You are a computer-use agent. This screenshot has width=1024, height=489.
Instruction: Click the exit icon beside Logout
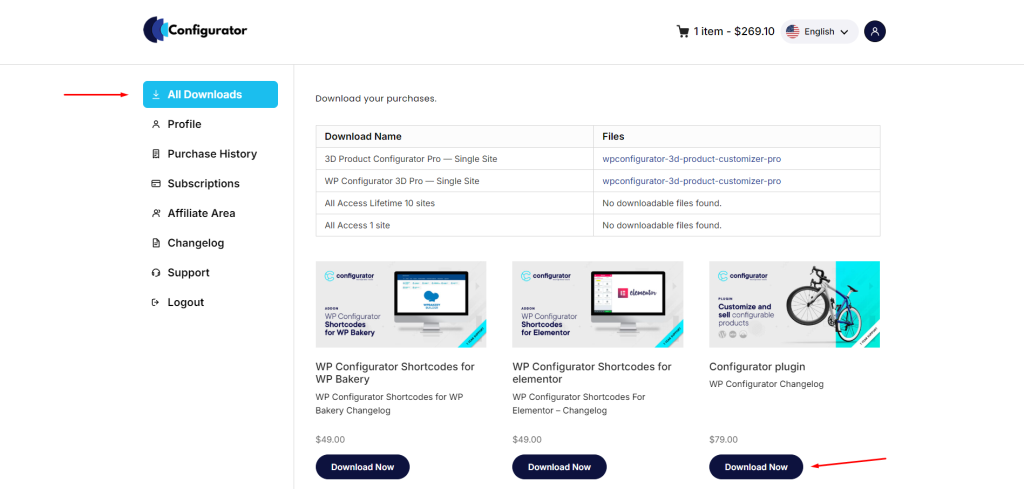(x=155, y=302)
